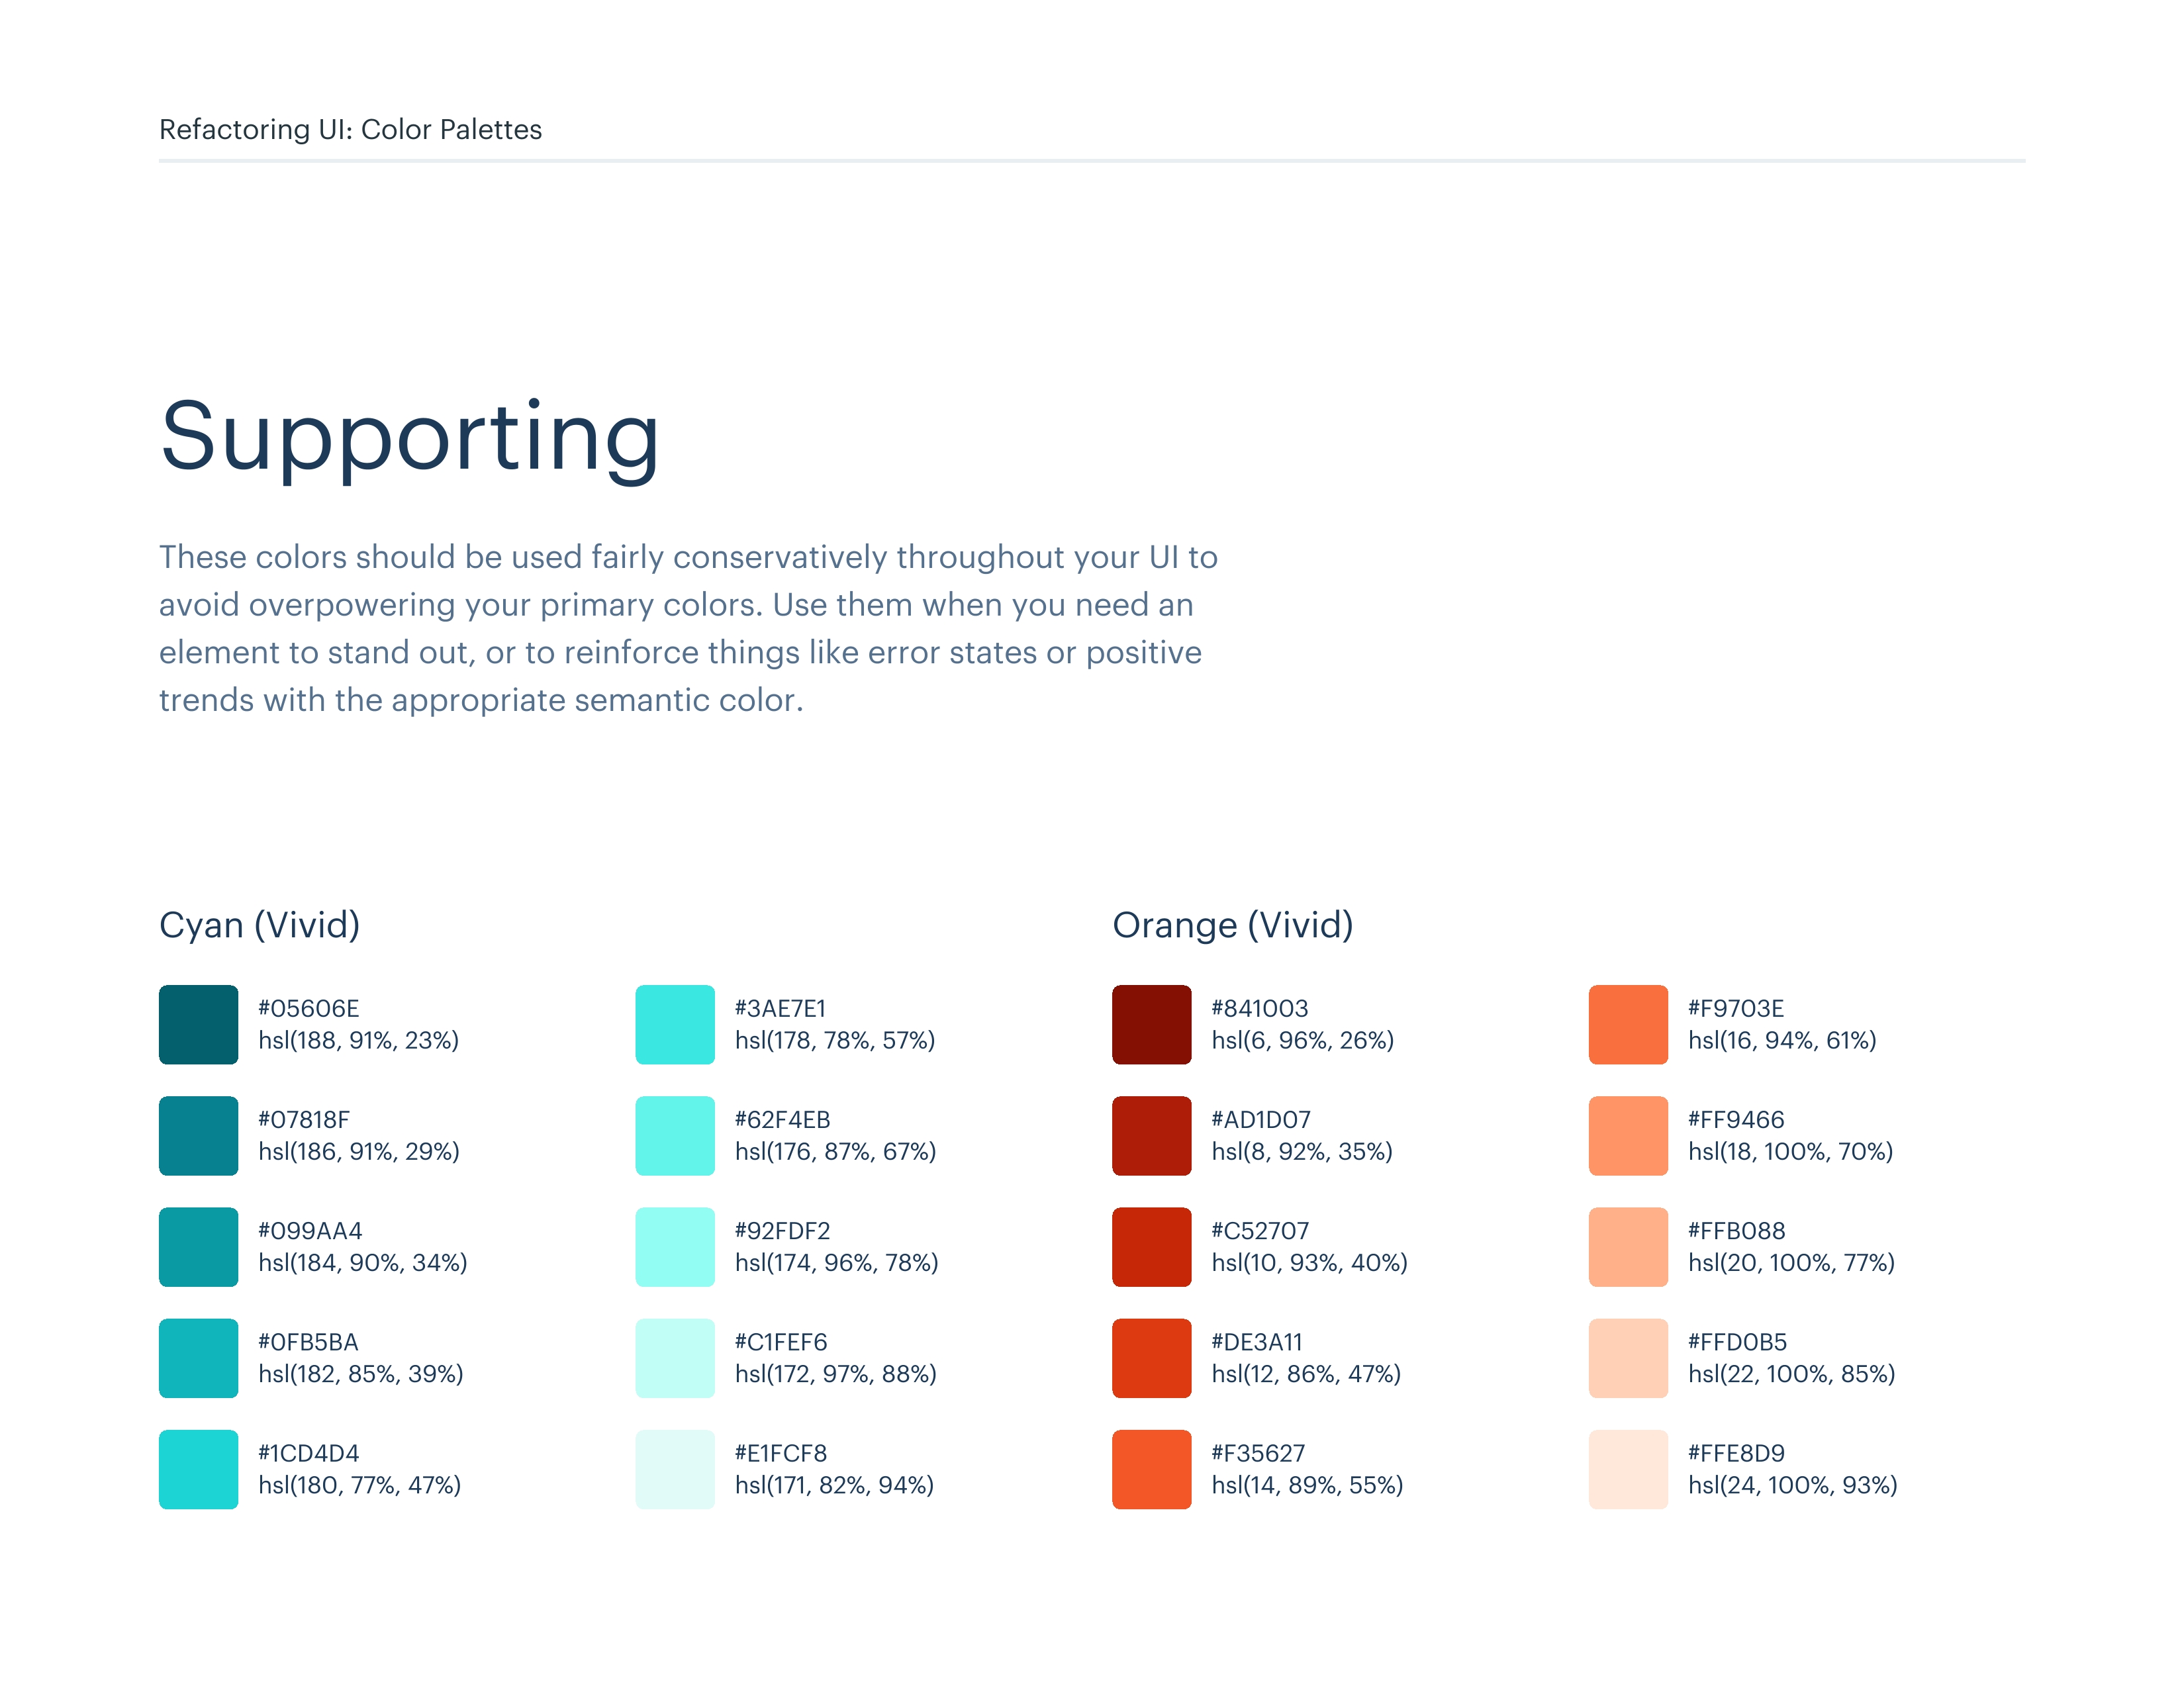Pick the orange swatch labeled #F35627
The width and height of the screenshot is (2184, 1688).
click(x=1151, y=1468)
